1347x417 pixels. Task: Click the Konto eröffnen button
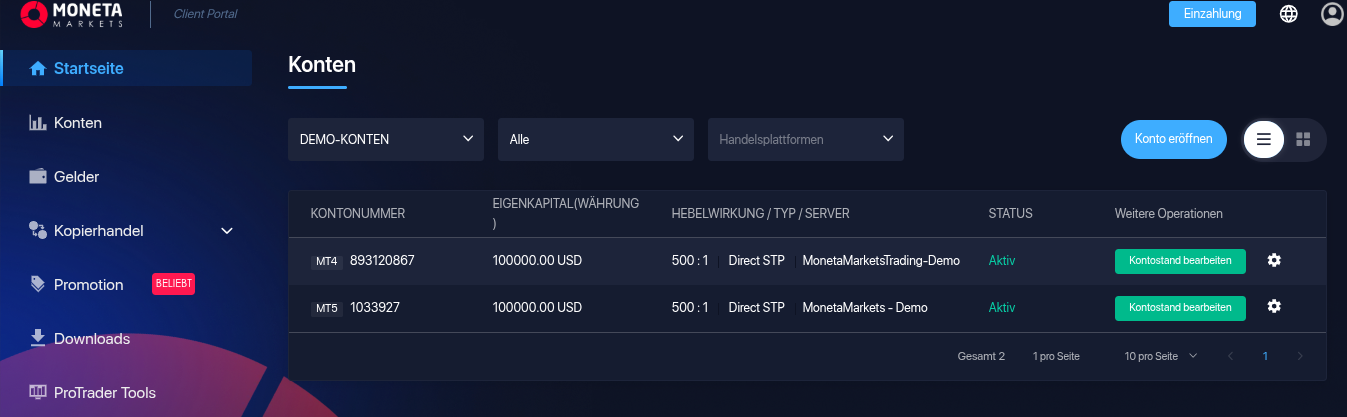click(x=1173, y=140)
